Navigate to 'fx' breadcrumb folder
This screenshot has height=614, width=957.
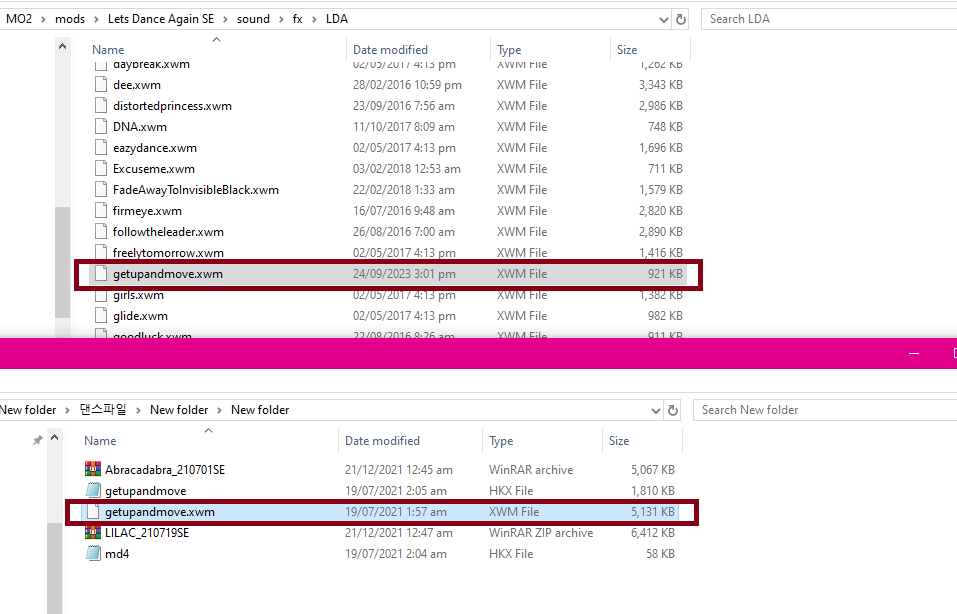[x=297, y=19]
